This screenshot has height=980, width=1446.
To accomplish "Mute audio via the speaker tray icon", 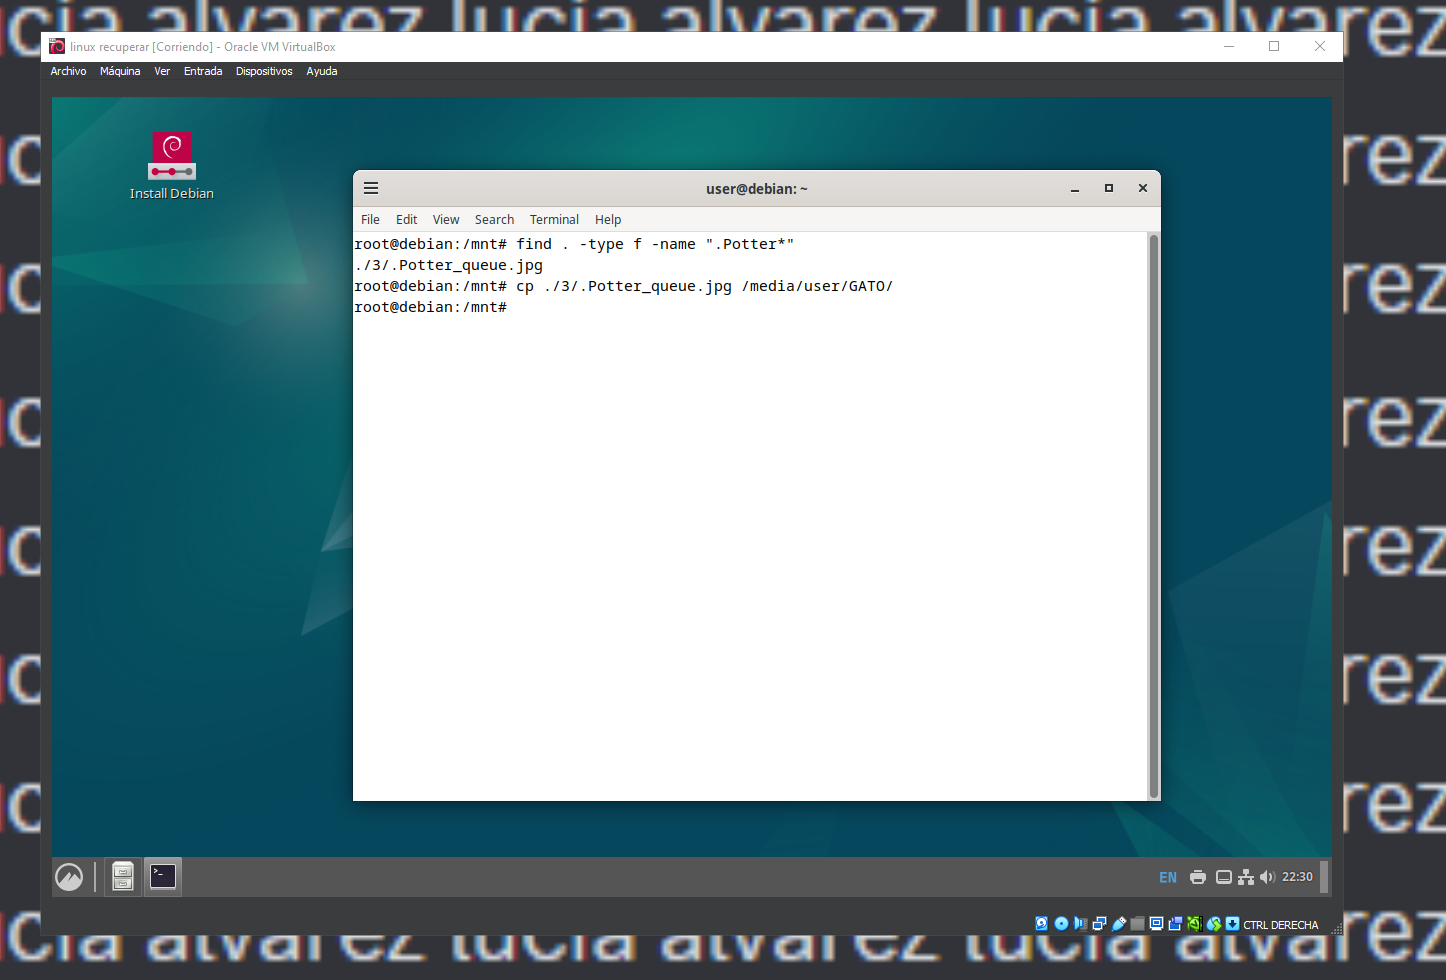I will click(1267, 876).
